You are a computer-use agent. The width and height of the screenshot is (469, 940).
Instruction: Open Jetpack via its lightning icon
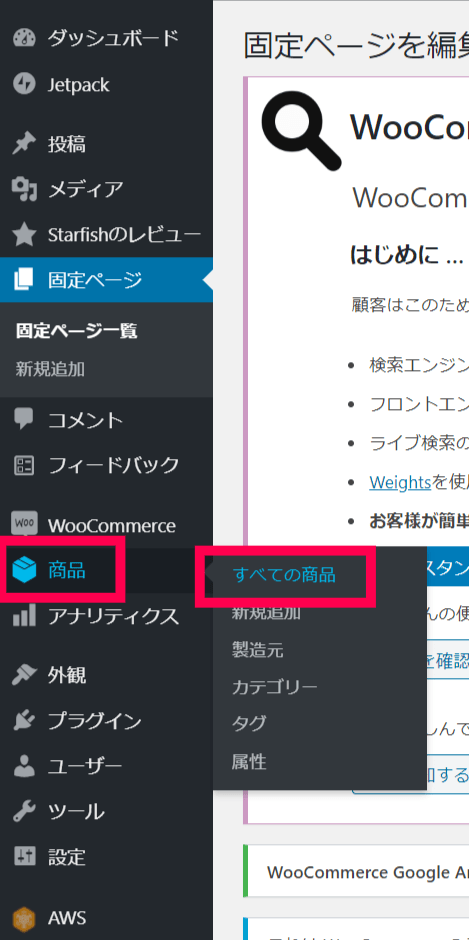[24, 84]
